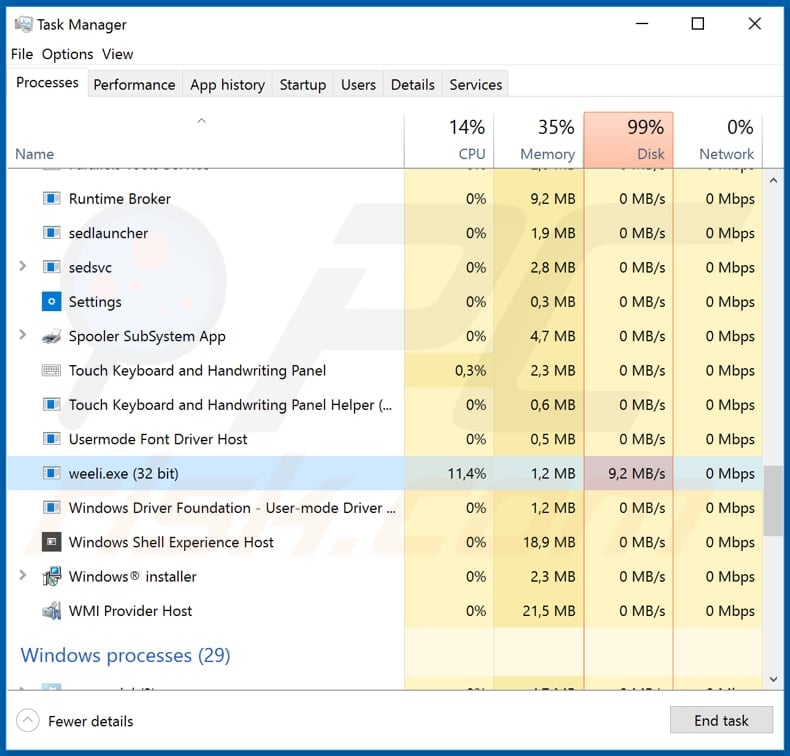
Task: Click the Runtime Broker process icon
Action: coord(51,198)
